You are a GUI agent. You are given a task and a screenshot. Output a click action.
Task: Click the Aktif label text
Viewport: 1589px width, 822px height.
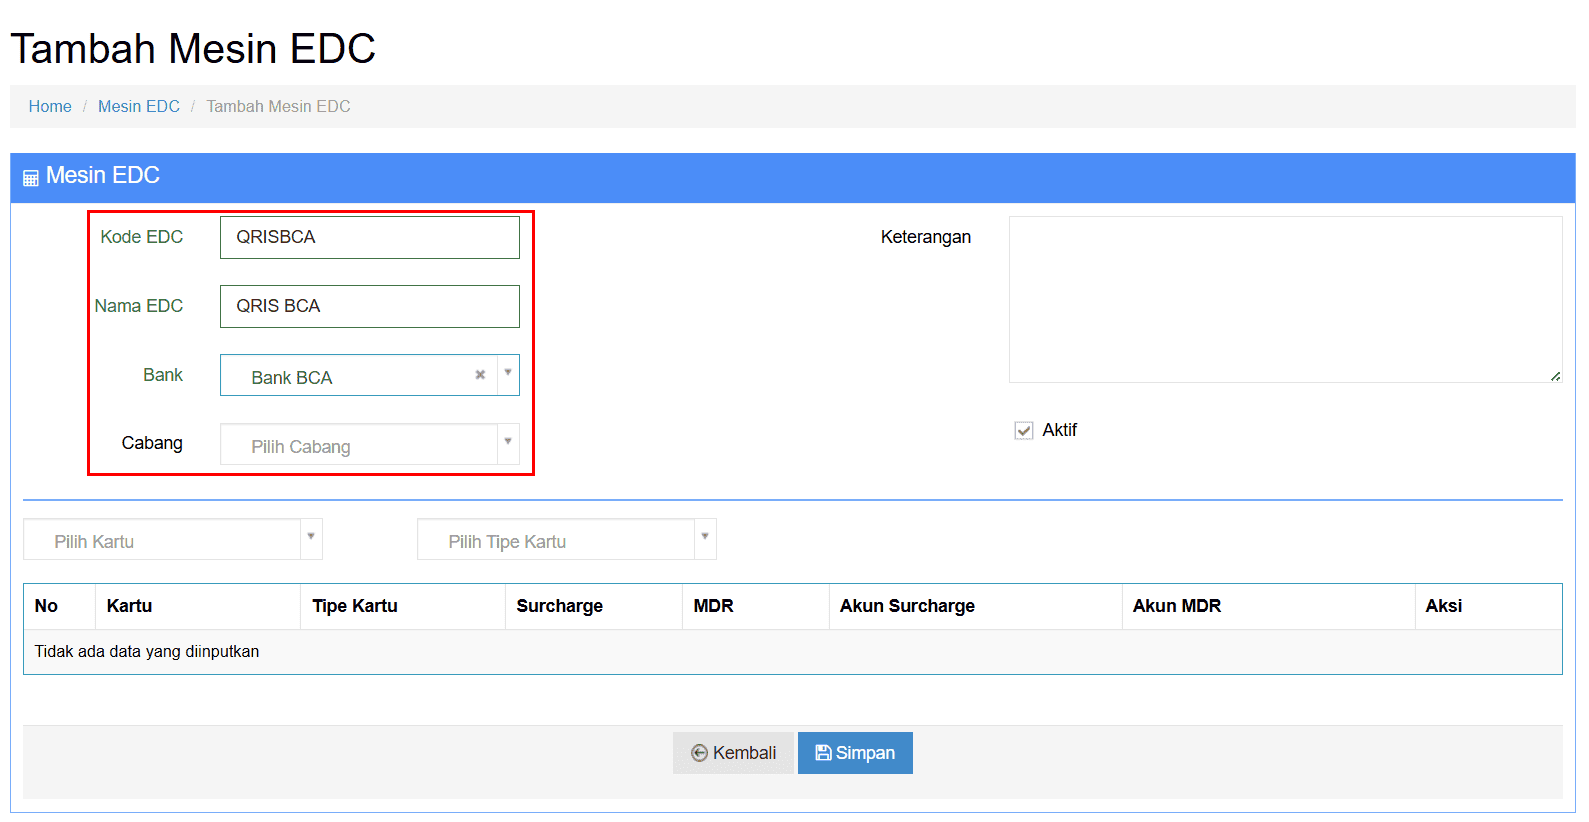pos(1059,430)
